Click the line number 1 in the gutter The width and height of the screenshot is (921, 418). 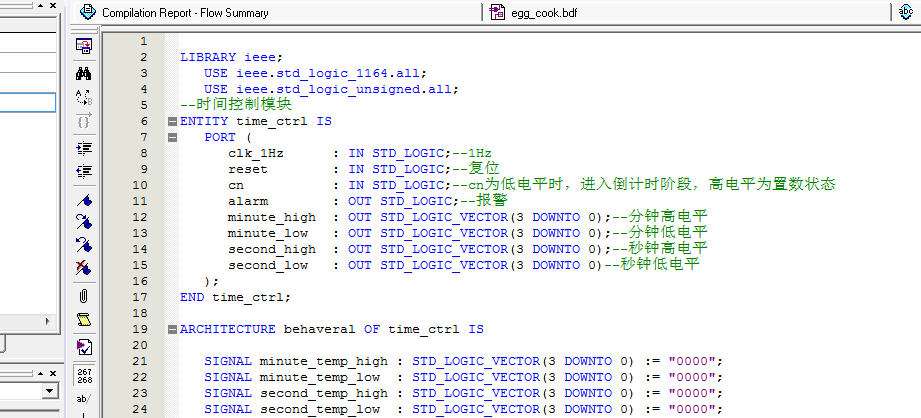click(x=144, y=41)
